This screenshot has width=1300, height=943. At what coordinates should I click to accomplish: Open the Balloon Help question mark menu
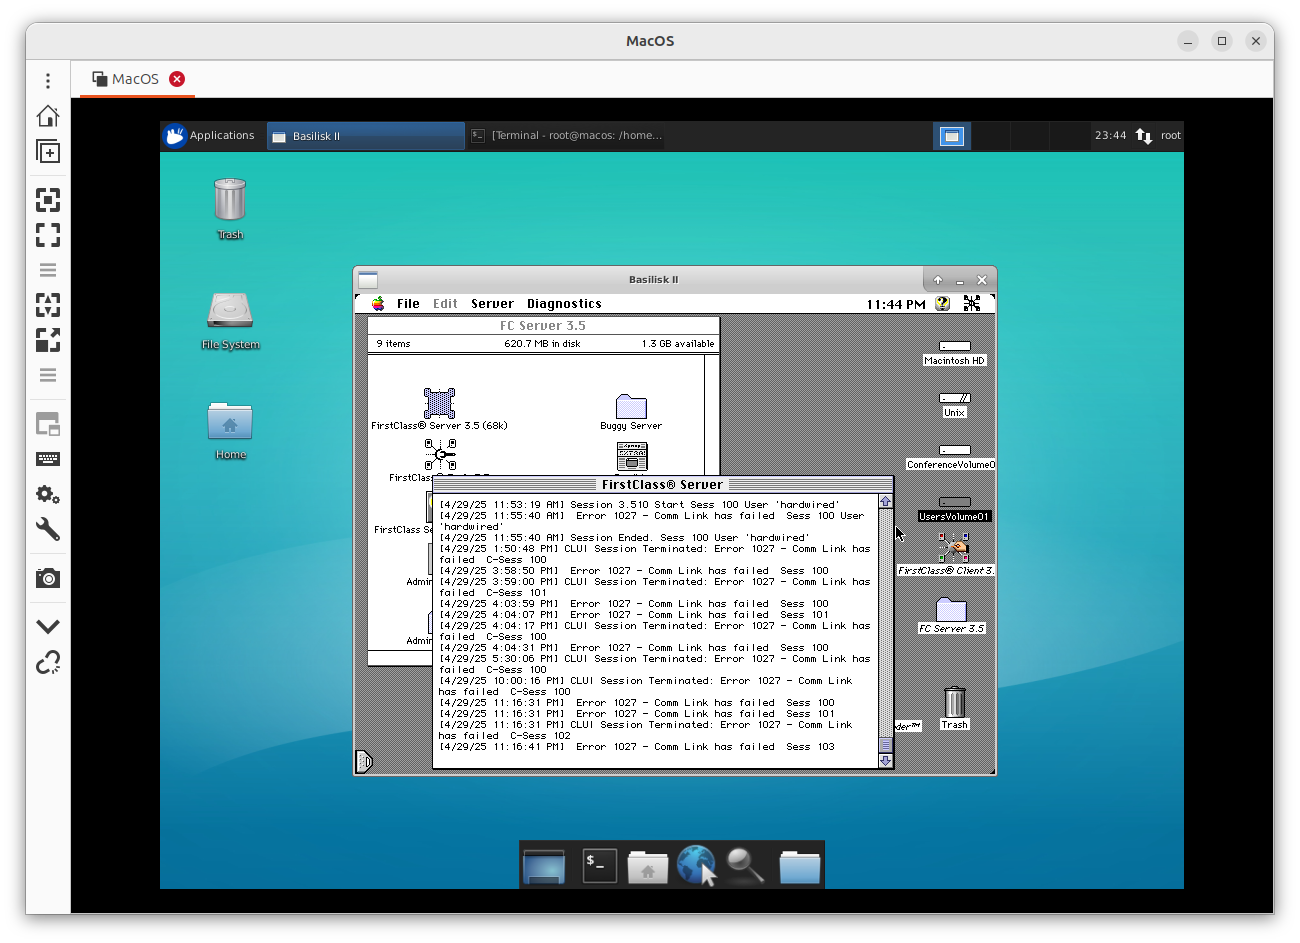click(x=942, y=304)
